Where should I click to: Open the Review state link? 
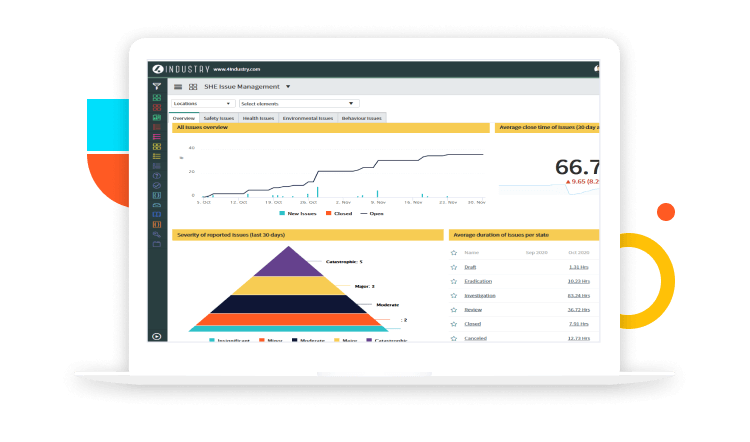(473, 310)
